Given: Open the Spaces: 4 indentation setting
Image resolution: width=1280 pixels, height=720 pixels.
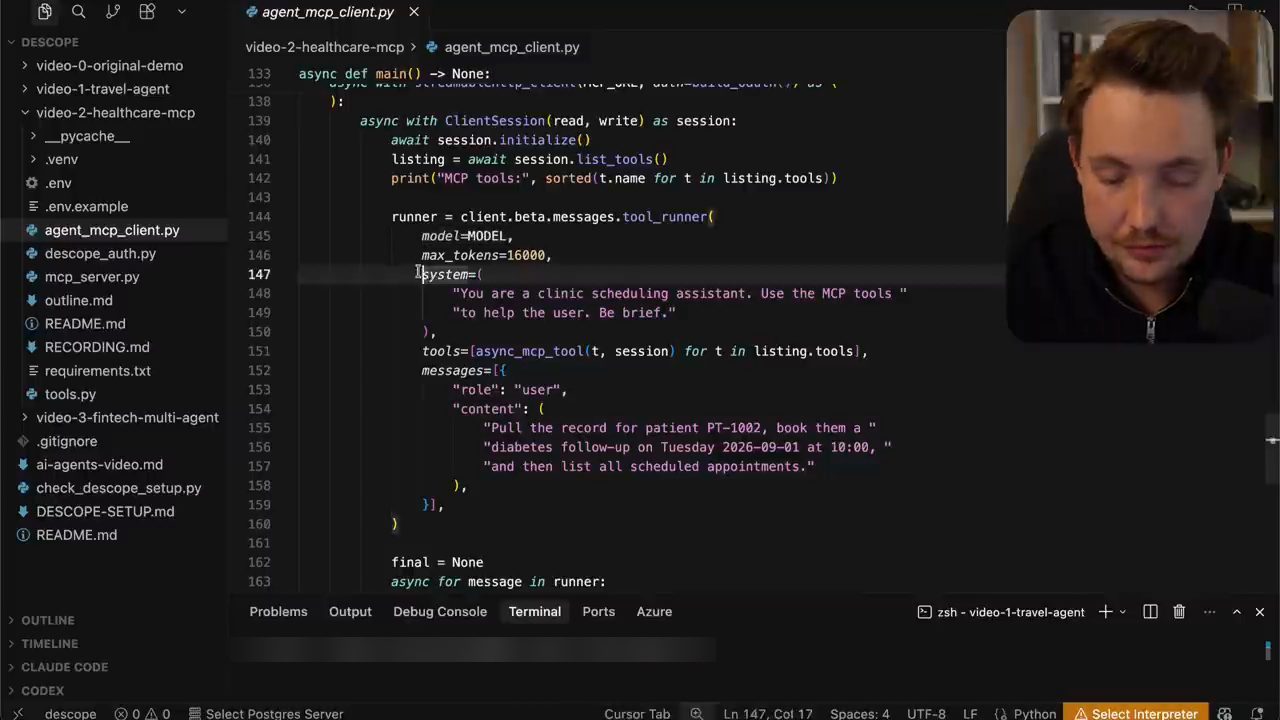Looking at the screenshot, I should click(860, 713).
